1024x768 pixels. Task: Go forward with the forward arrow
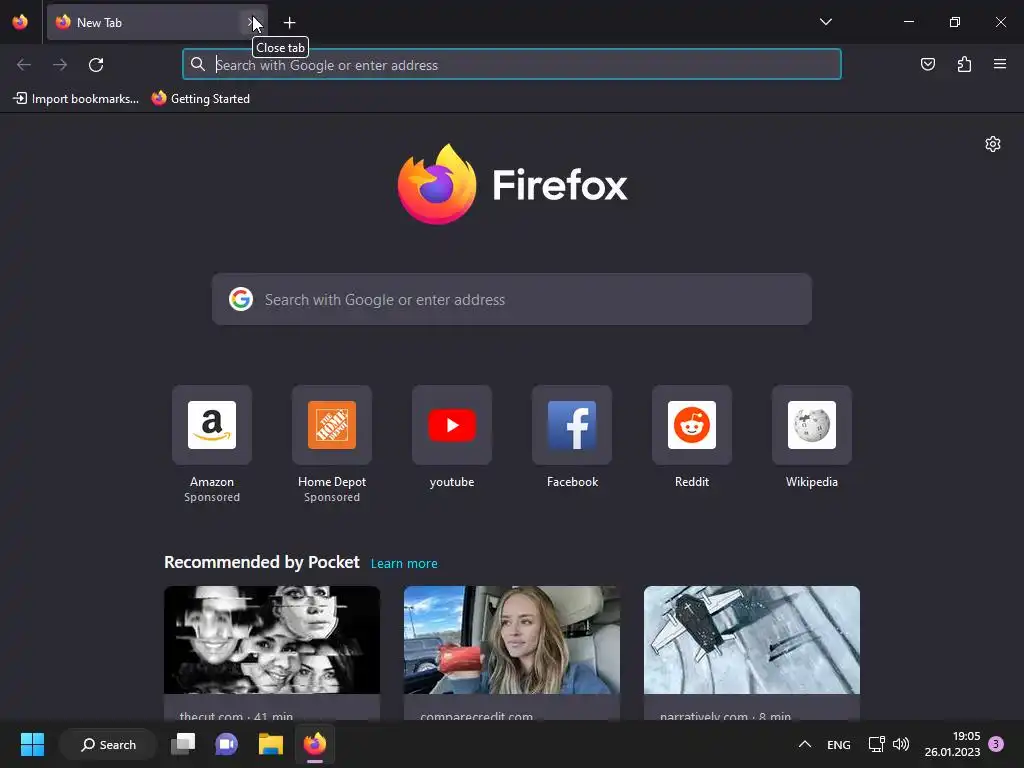pyautogui.click(x=60, y=65)
